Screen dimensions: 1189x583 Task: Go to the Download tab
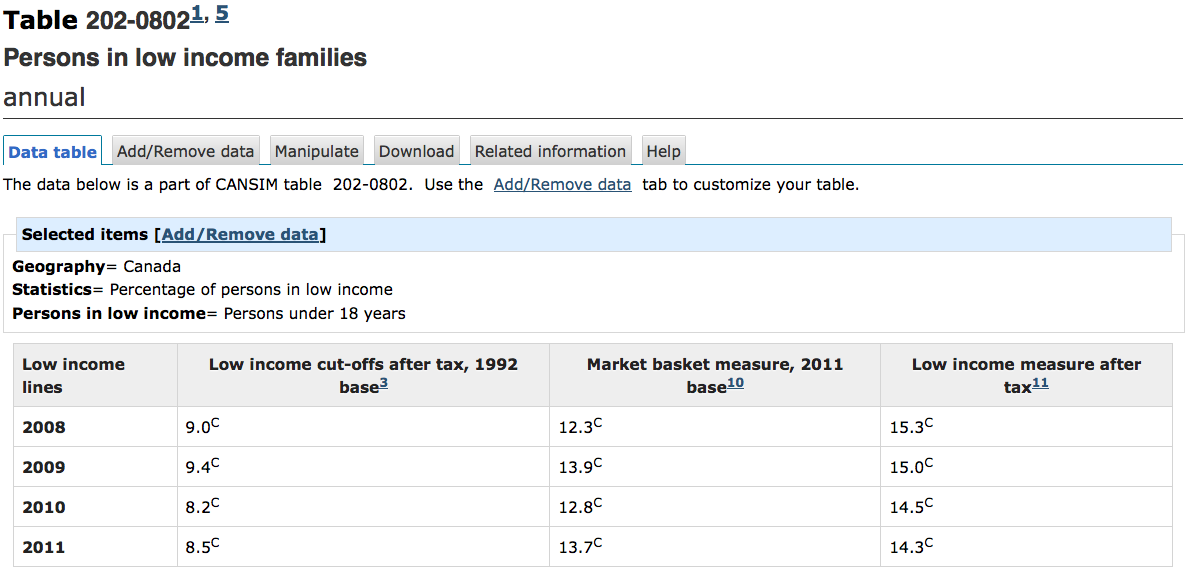click(416, 151)
